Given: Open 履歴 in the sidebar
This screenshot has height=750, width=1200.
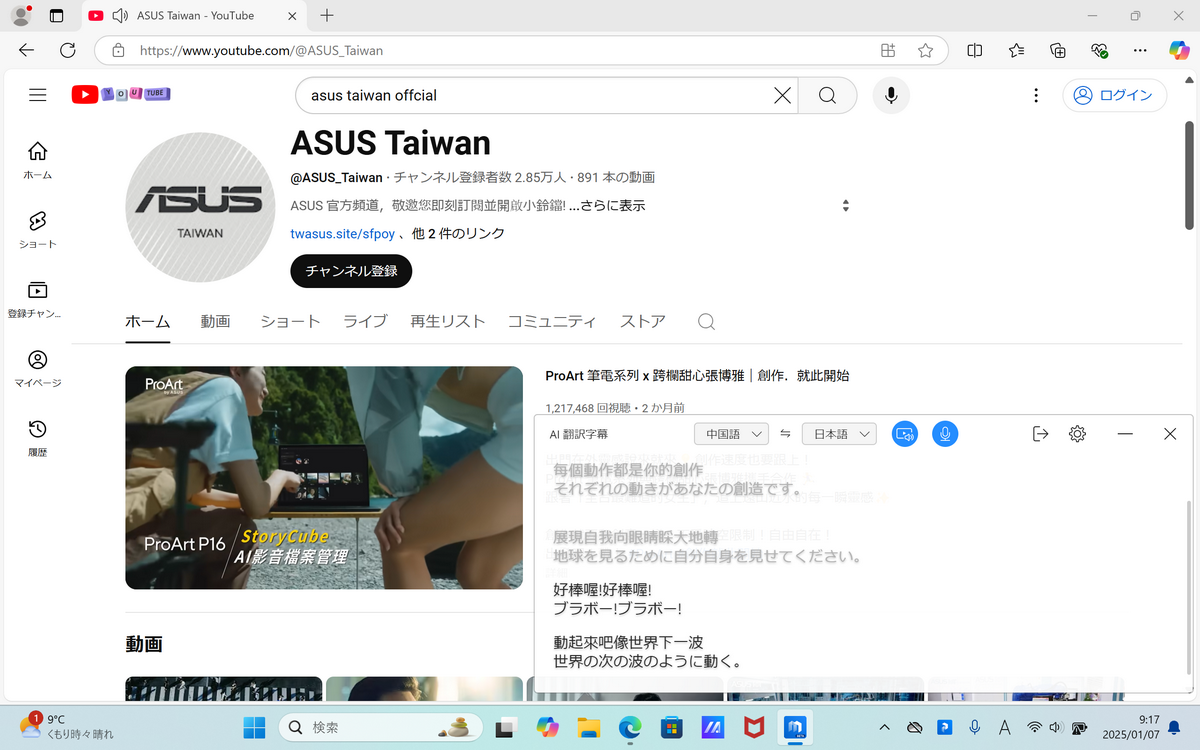Looking at the screenshot, I should 37,438.
